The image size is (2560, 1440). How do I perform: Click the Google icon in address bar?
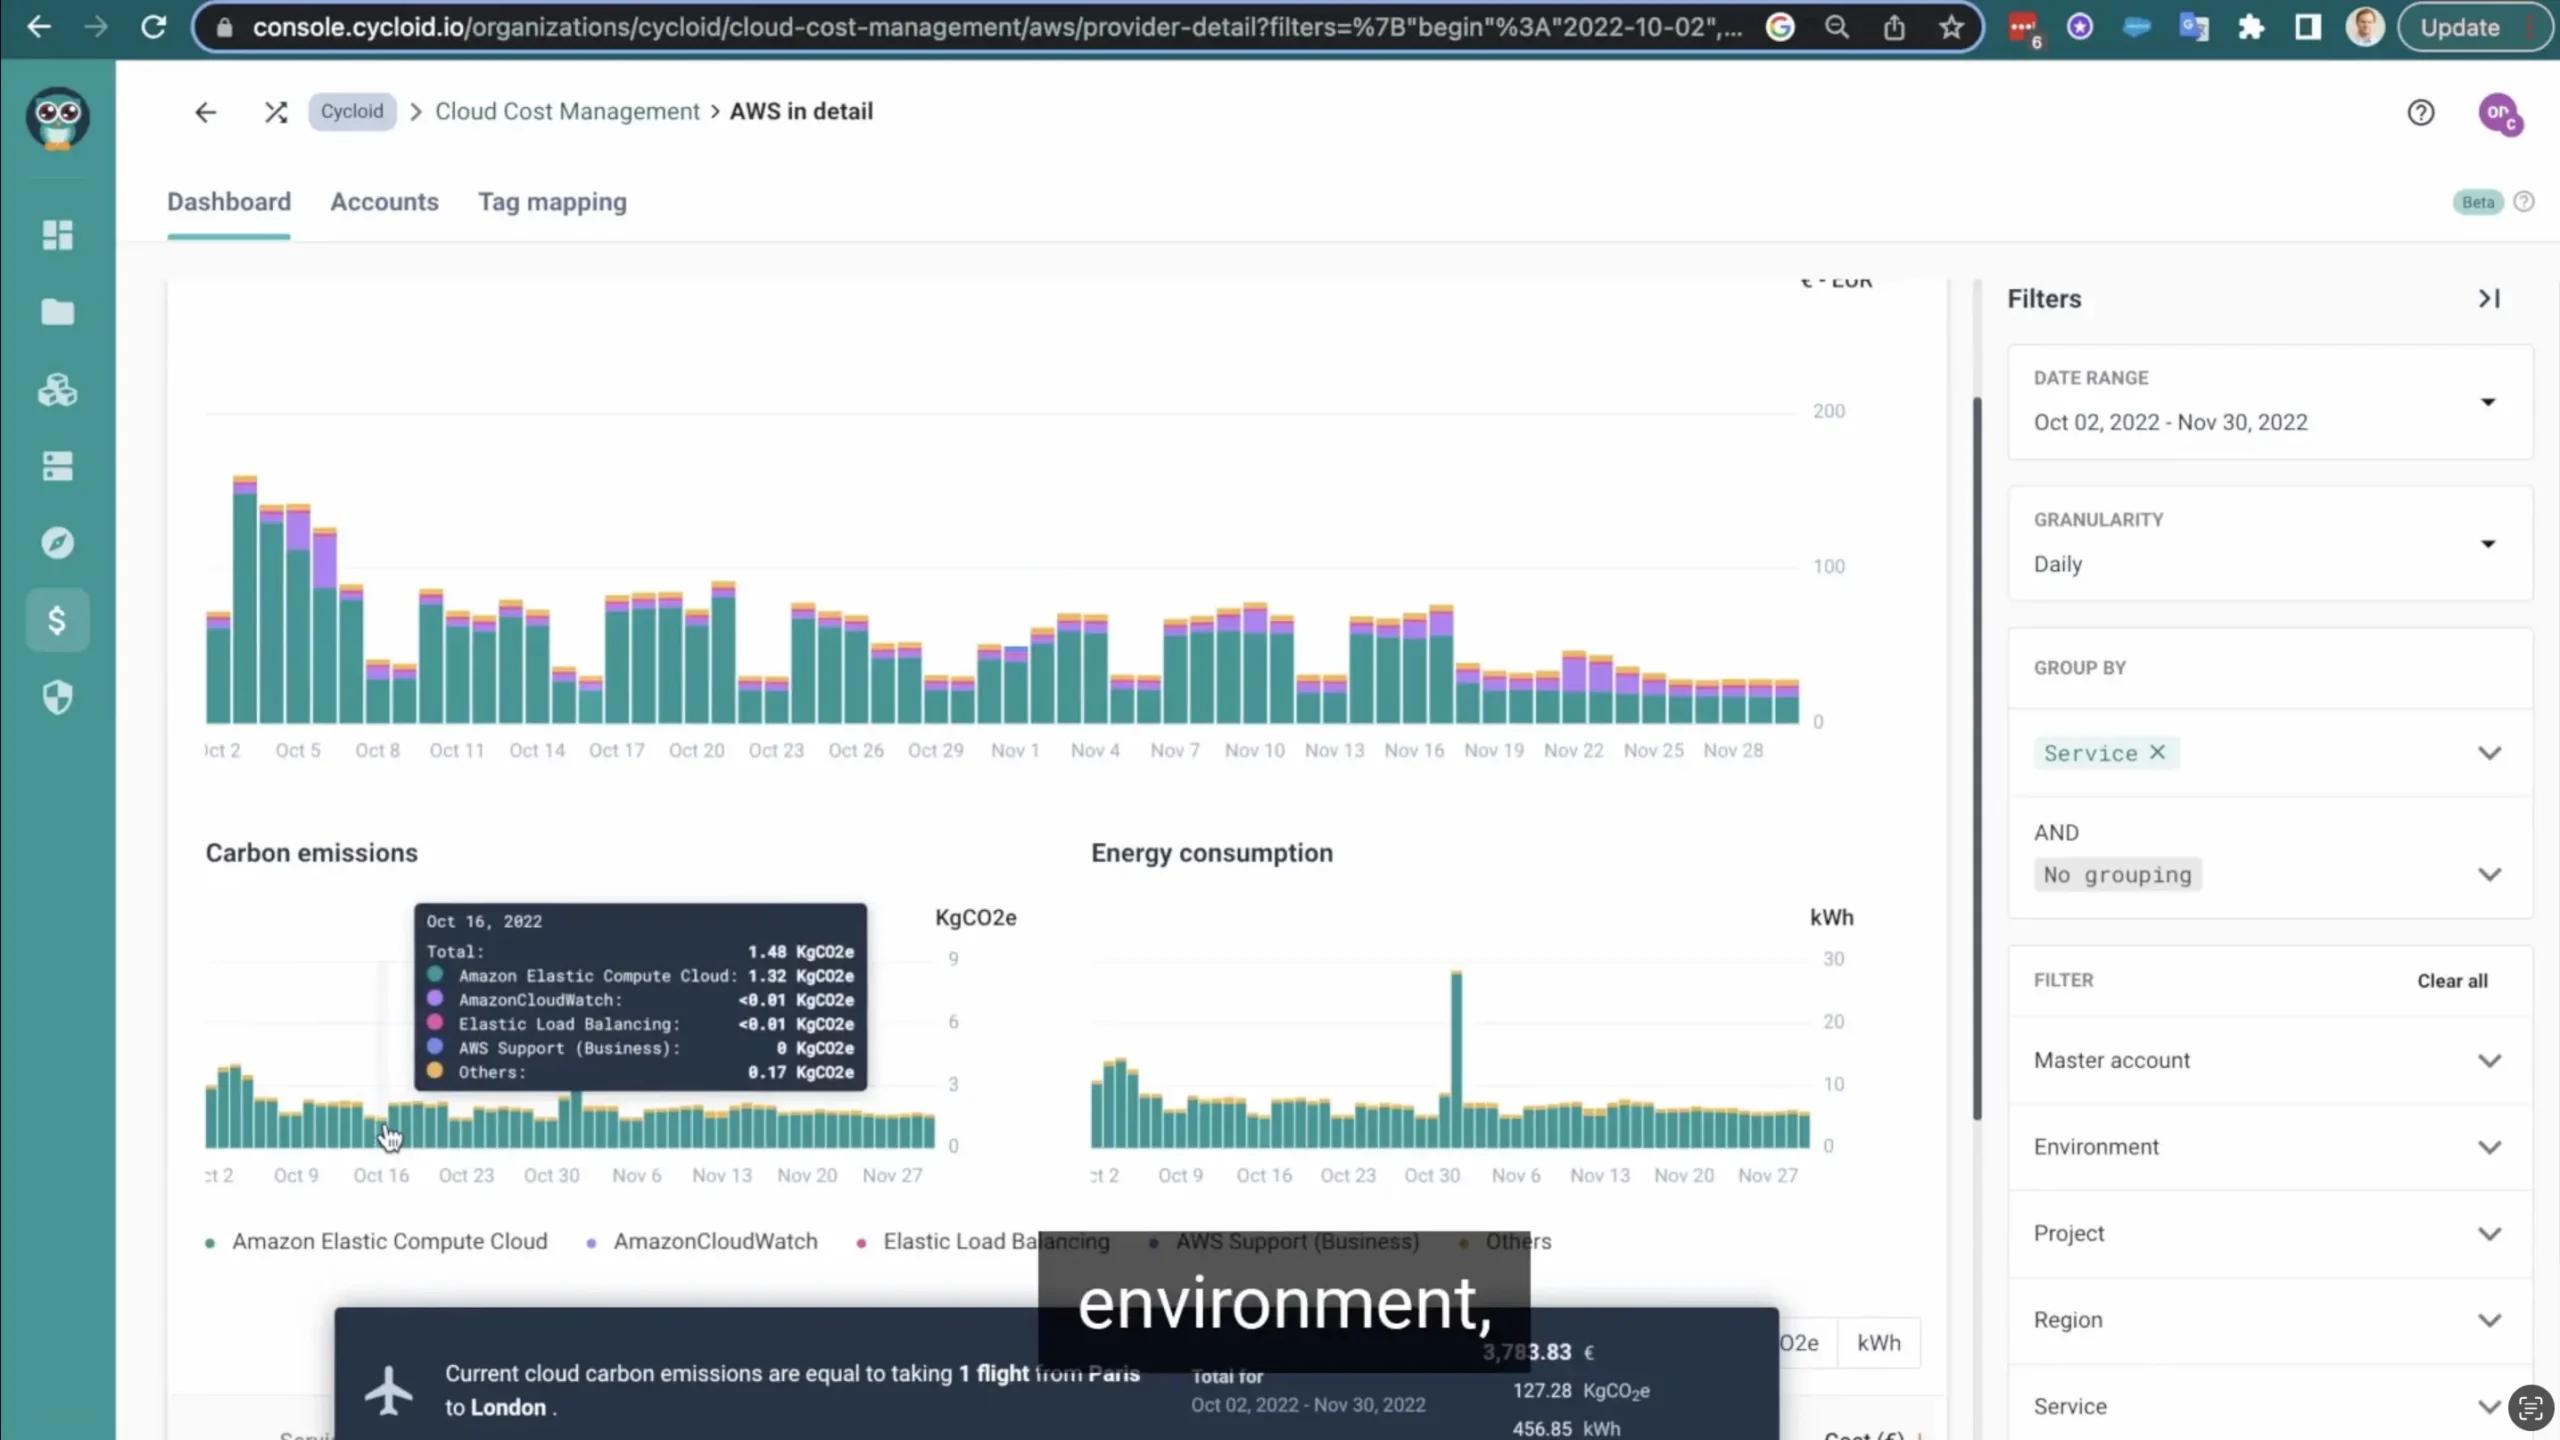[1780, 27]
